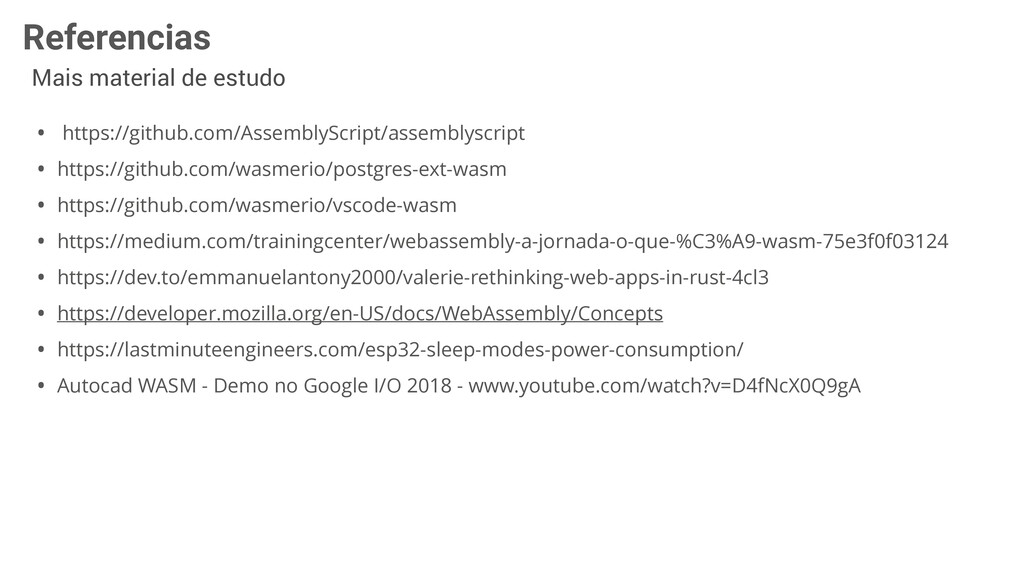The height and width of the screenshot is (576, 1024).
Task: Select the bullet before the medium.com link
Action: tap(41, 241)
